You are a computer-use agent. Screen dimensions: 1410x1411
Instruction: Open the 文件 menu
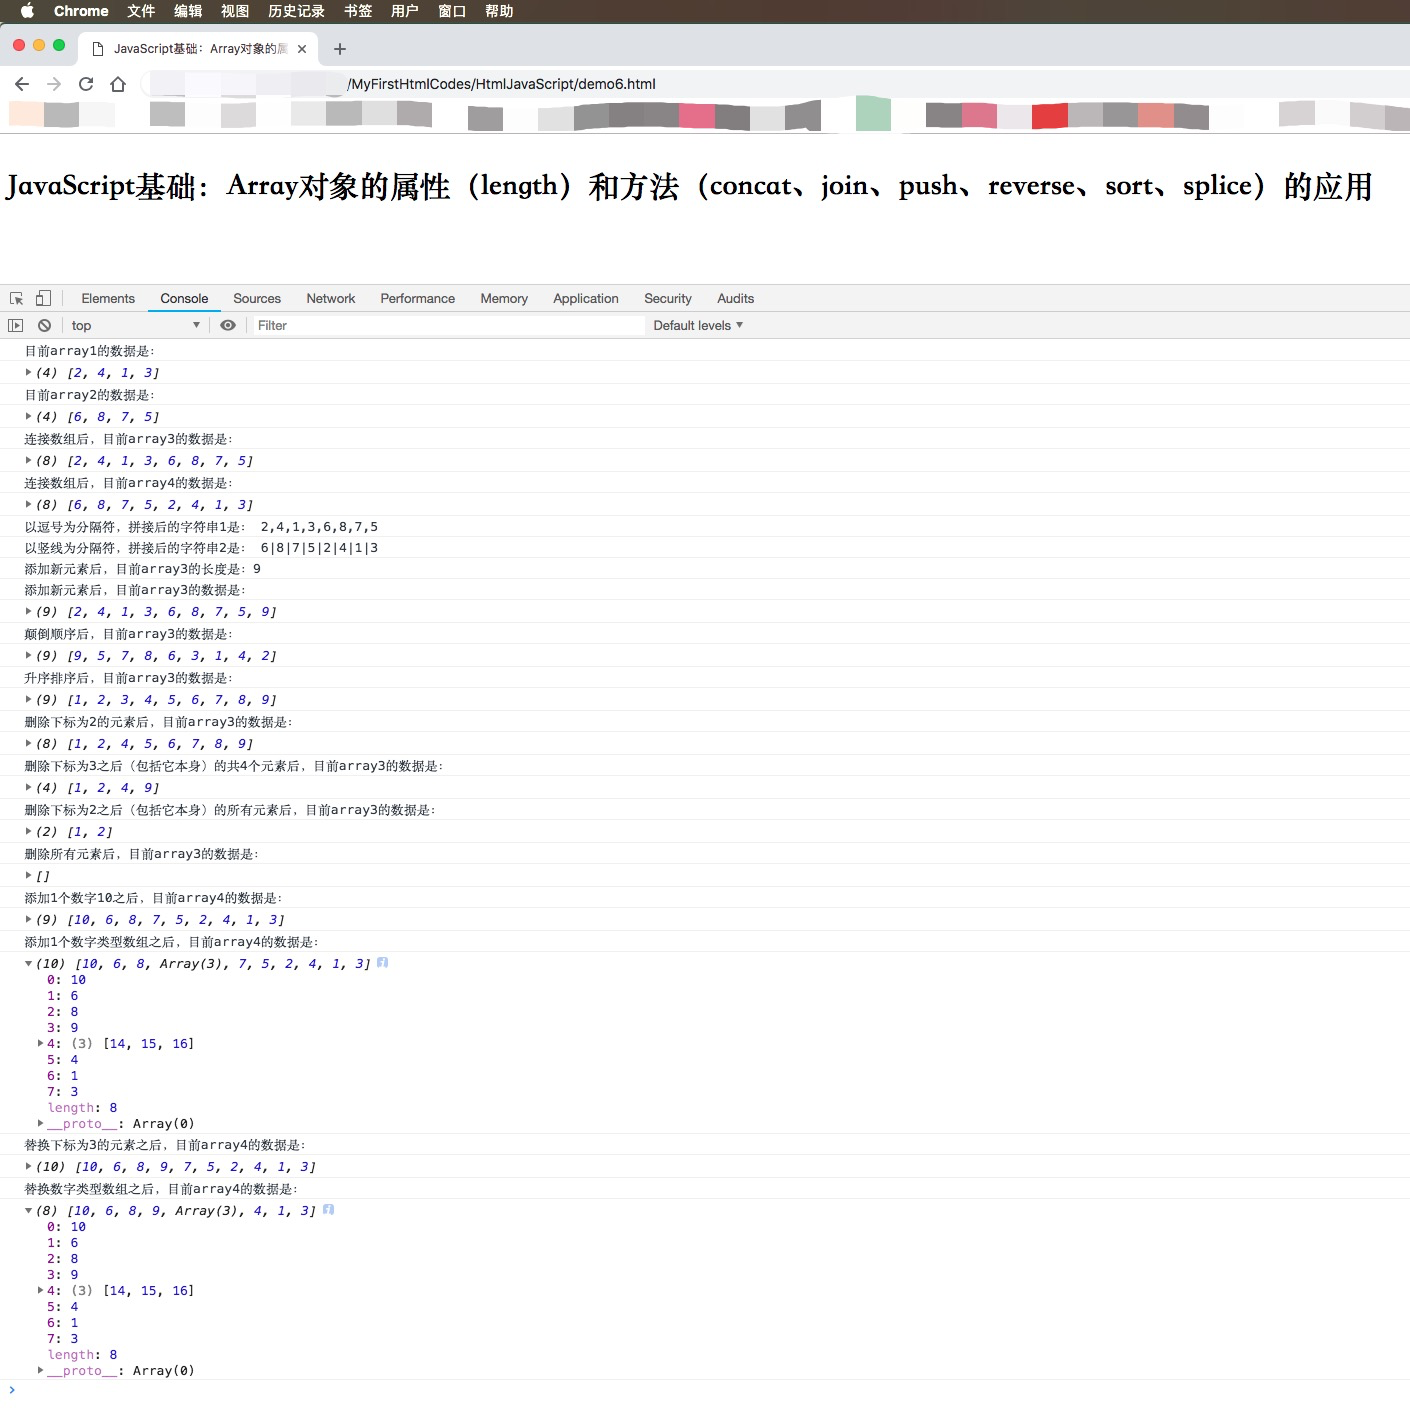(x=141, y=11)
